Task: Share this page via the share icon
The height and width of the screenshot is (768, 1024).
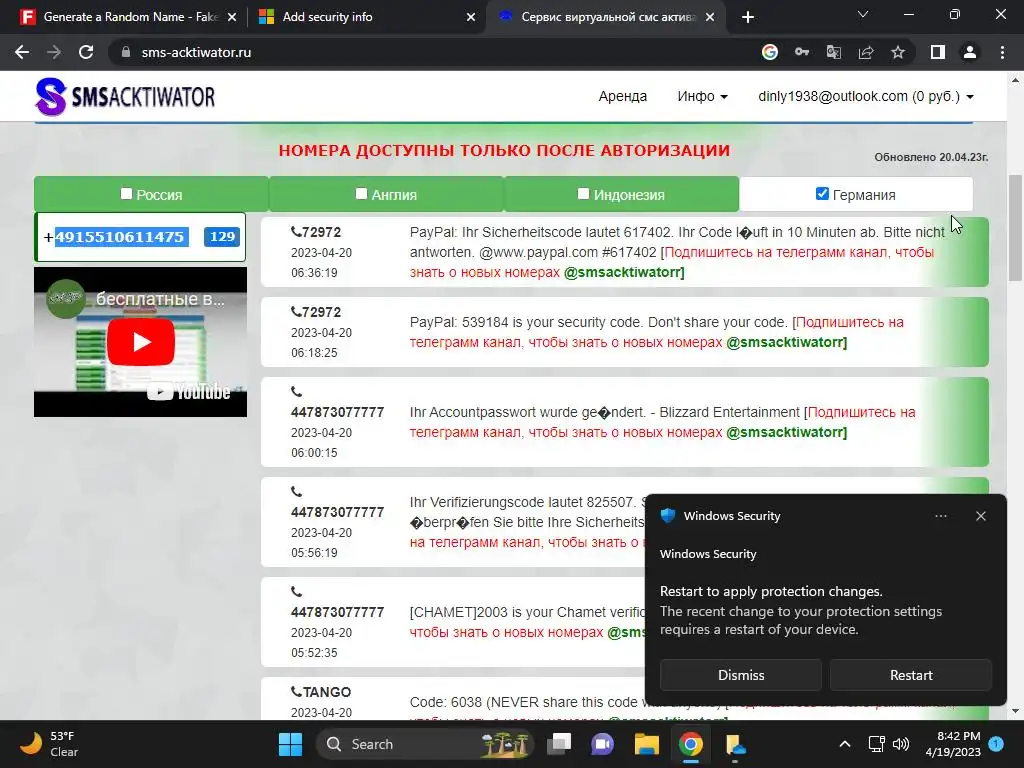Action: pos(866,52)
